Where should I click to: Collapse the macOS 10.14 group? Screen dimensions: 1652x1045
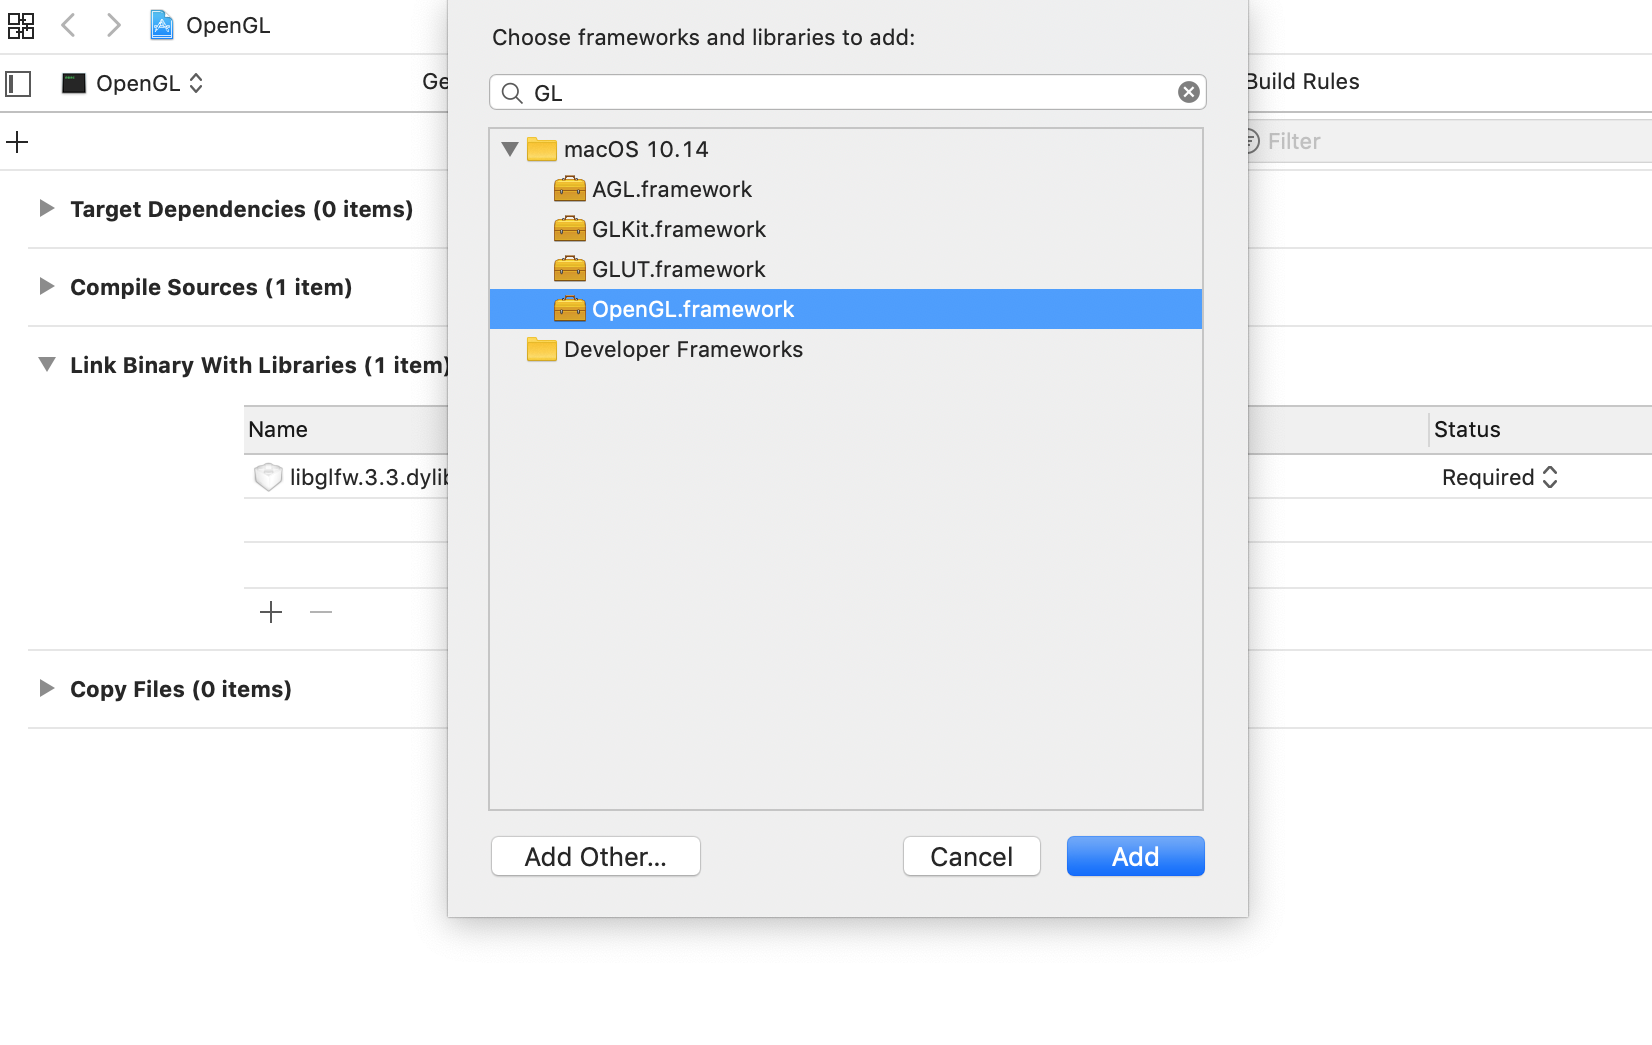point(510,149)
